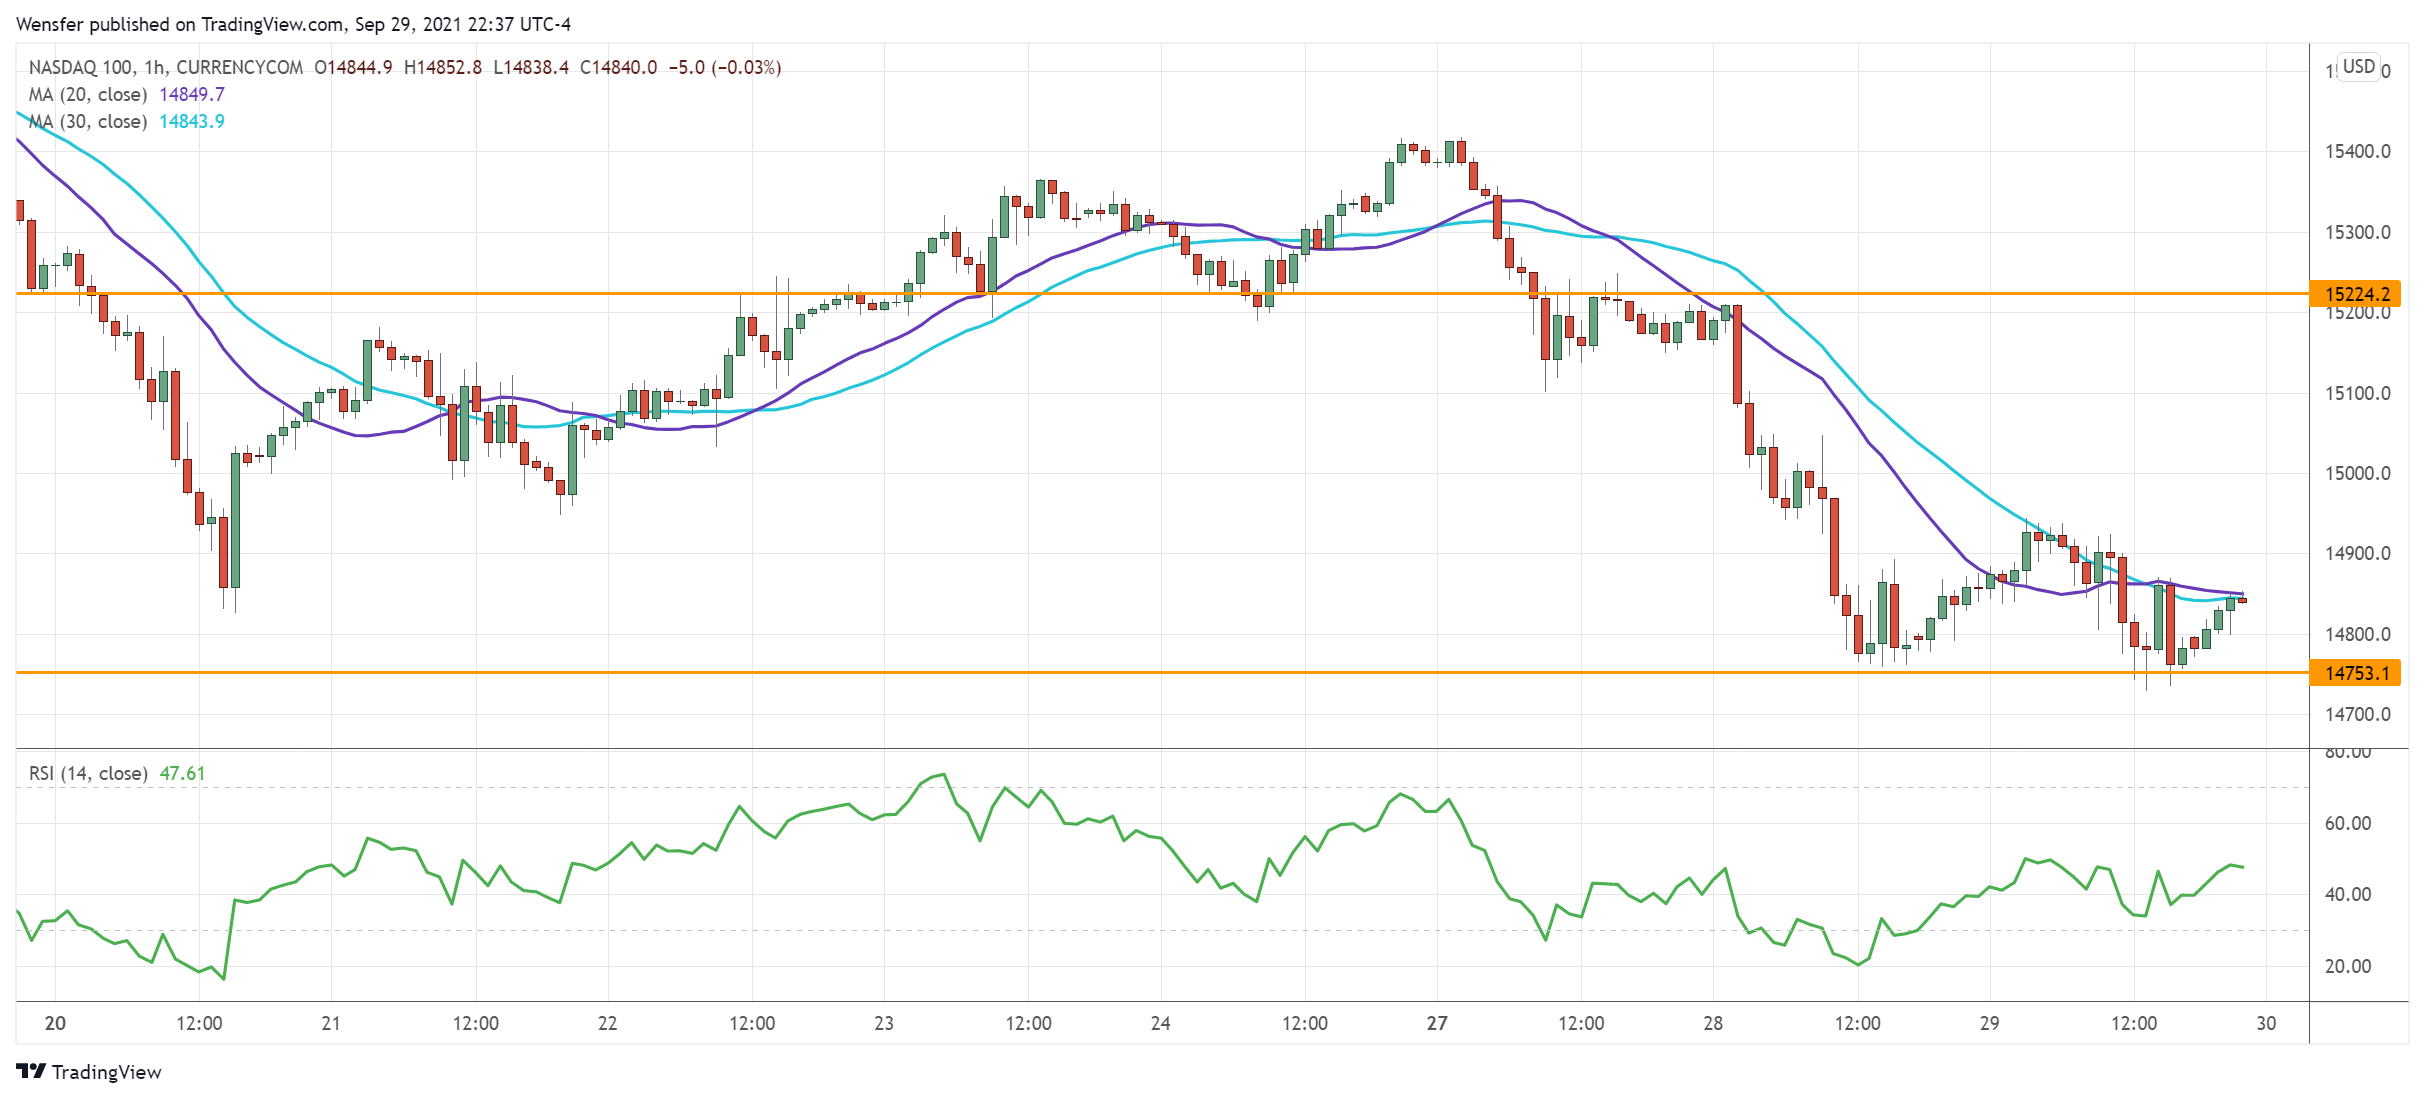Click the date label 30 on time axis
The width and height of the screenshot is (2425, 1099).
[2266, 1023]
